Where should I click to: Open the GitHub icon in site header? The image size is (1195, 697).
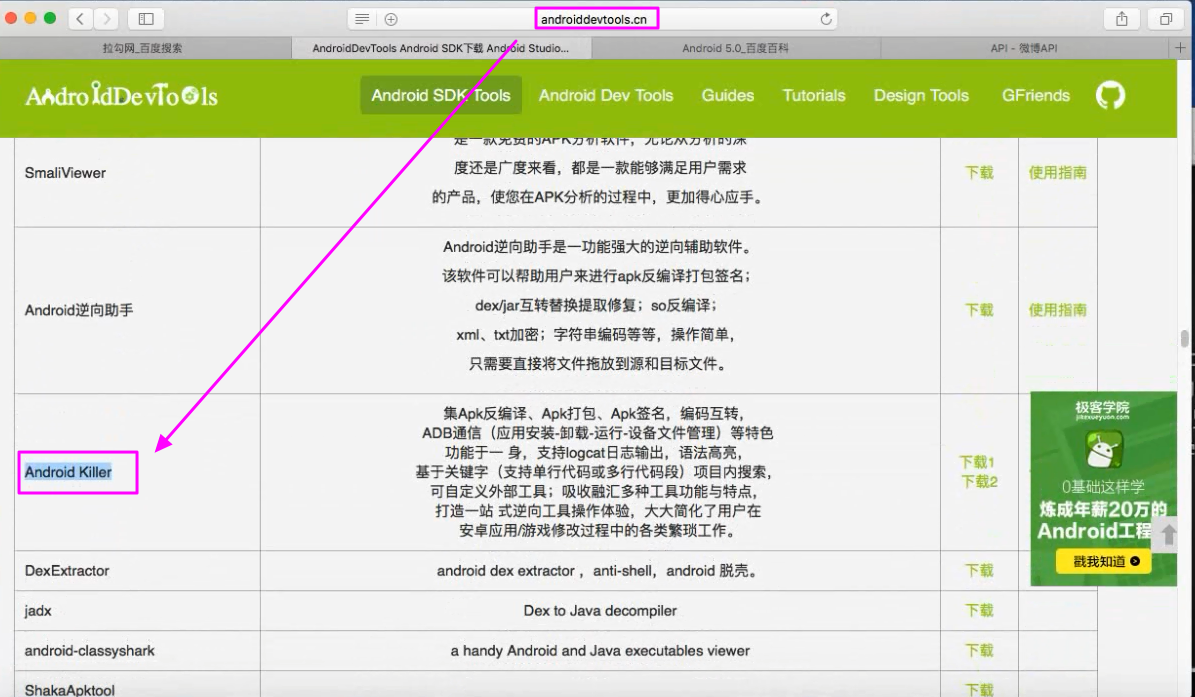1110,96
